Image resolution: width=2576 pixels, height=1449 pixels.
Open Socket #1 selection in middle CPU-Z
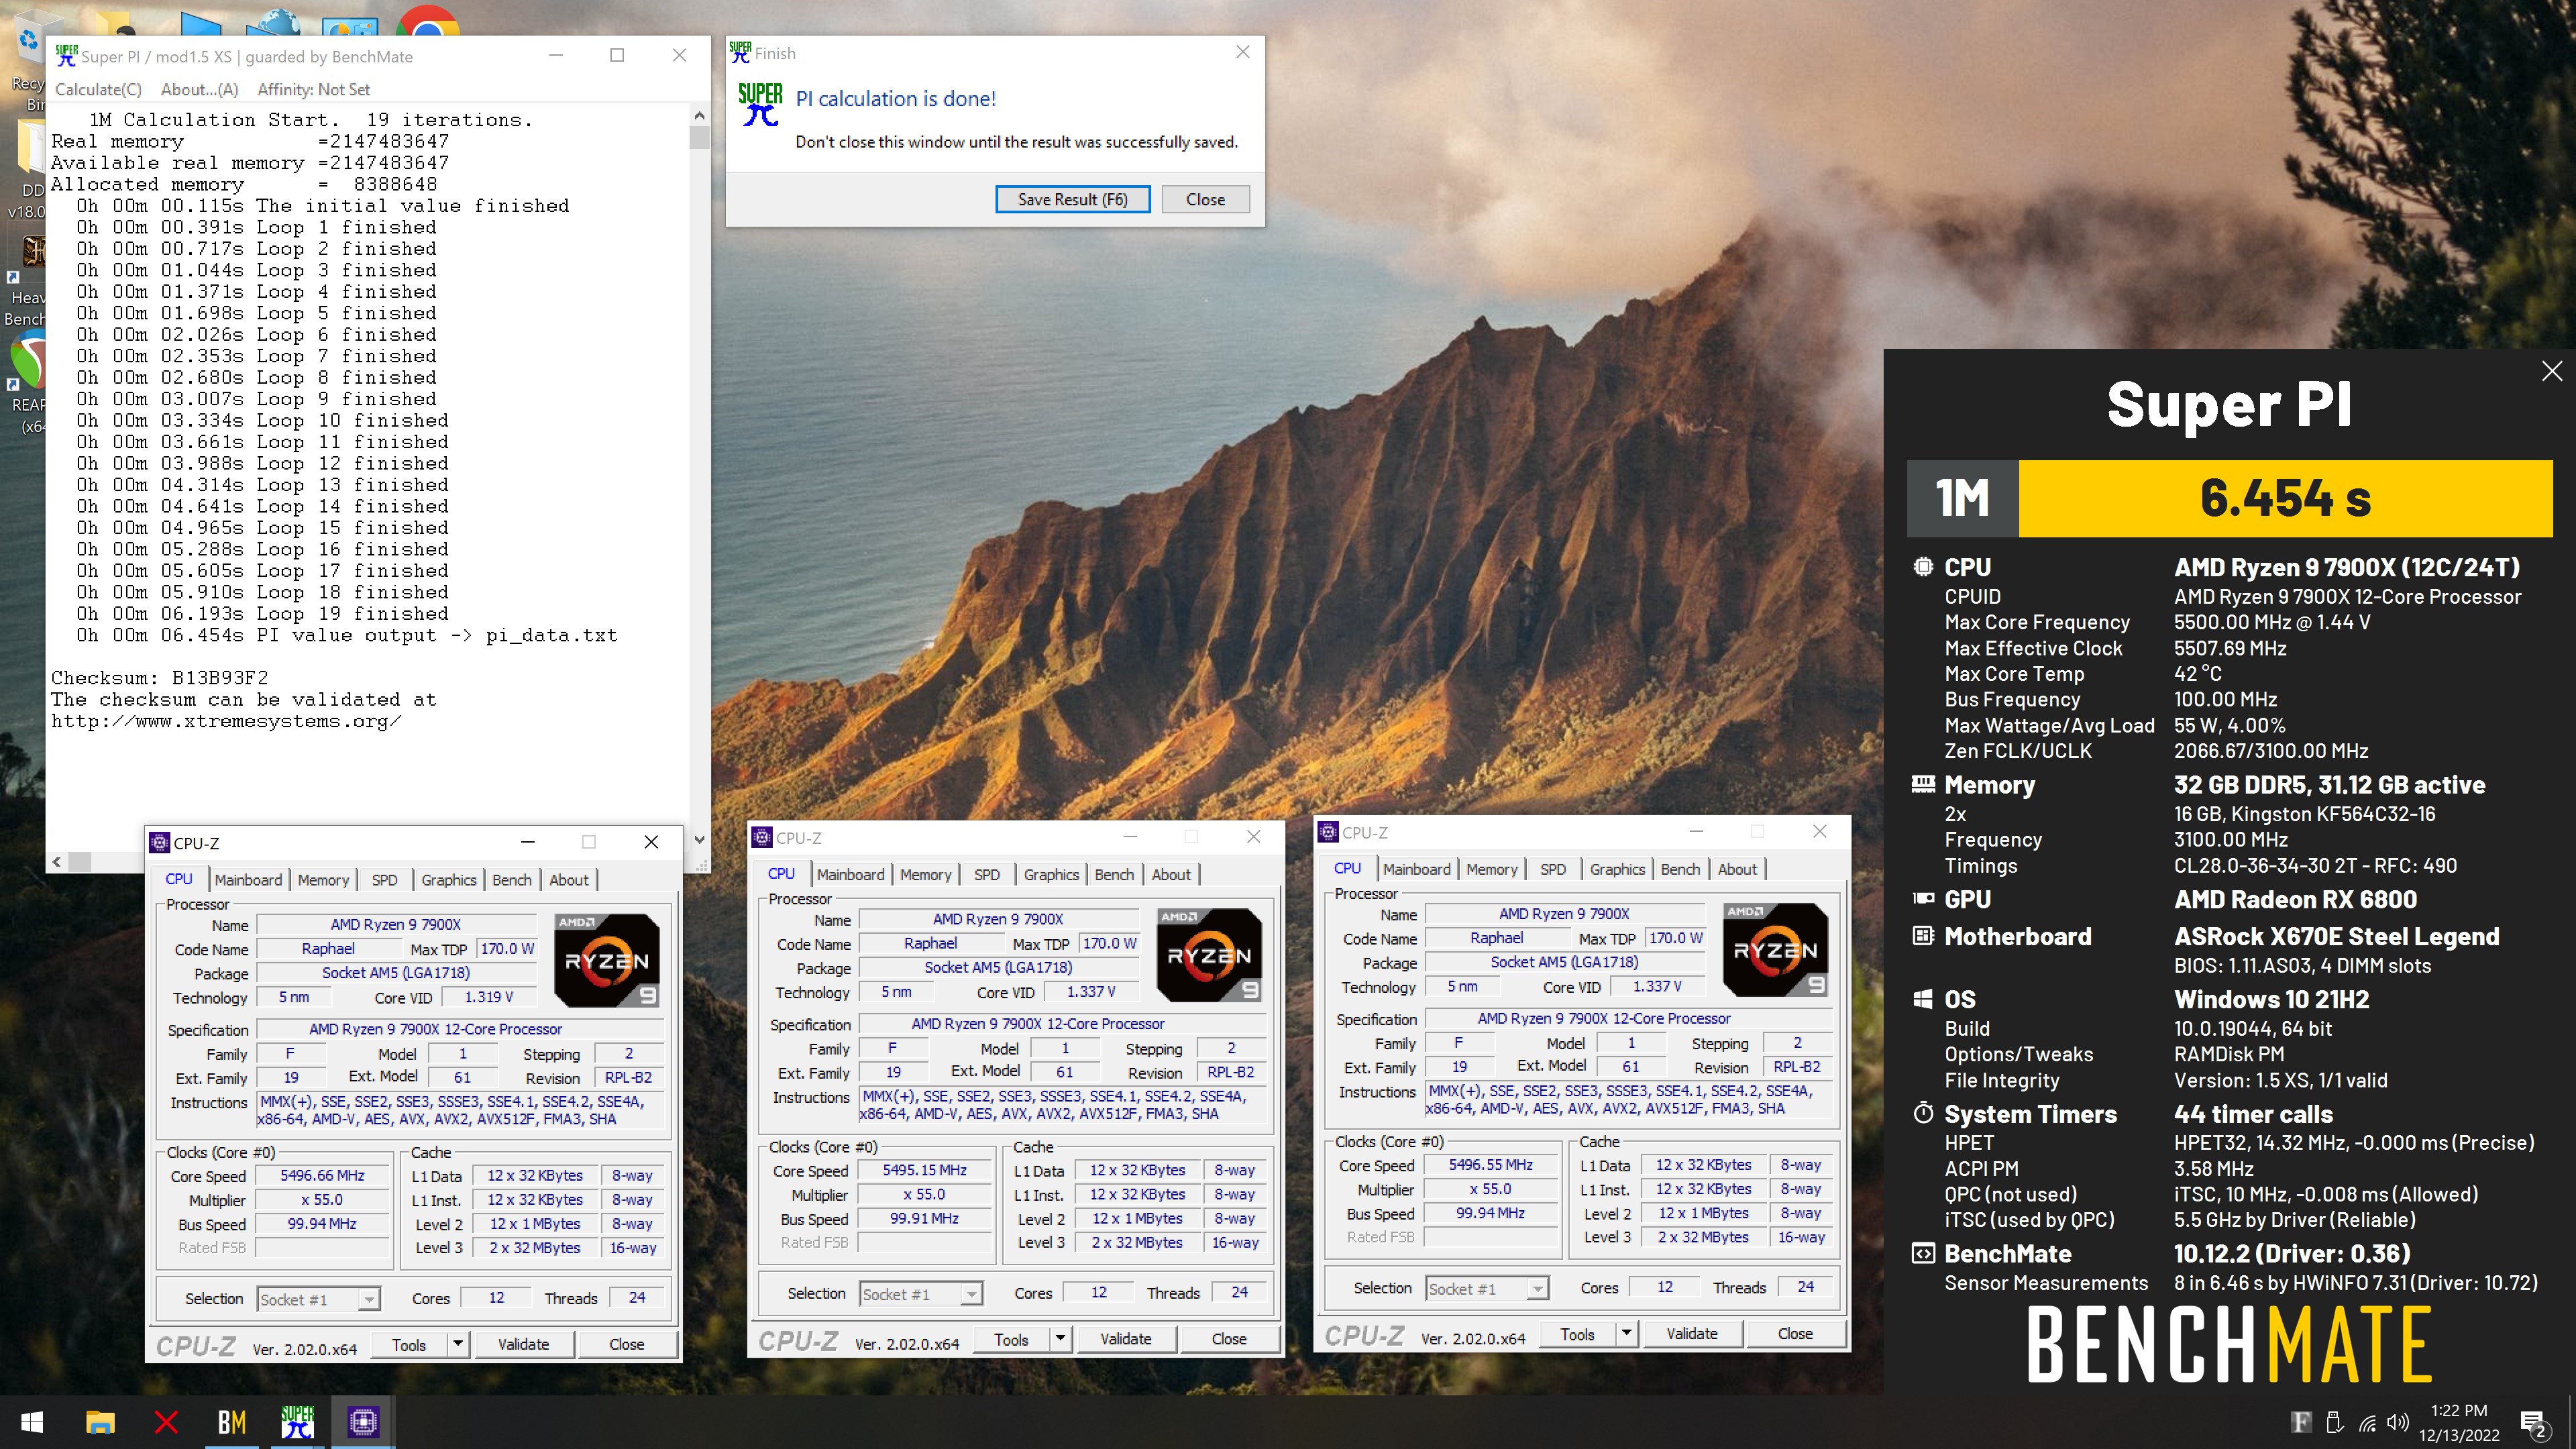tap(921, 1294)
